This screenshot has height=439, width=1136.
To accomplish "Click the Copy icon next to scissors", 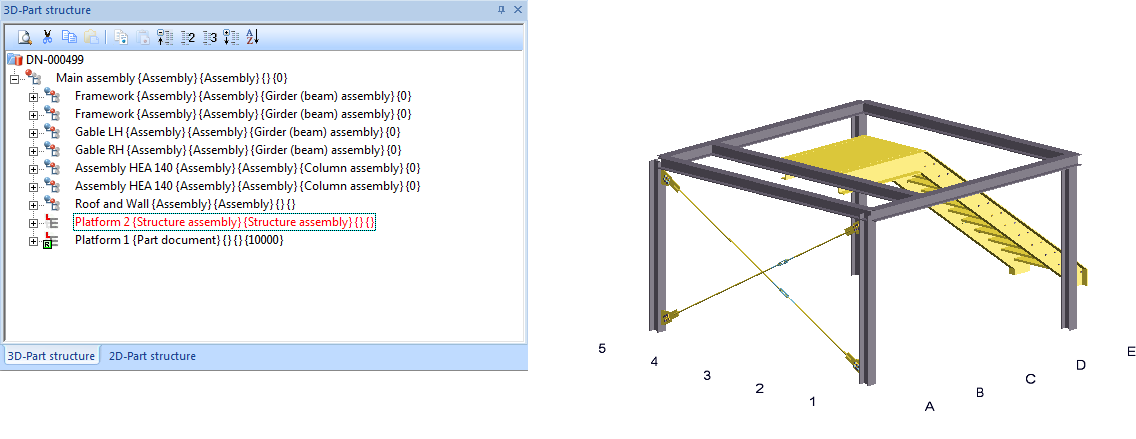I will (70, 38).
